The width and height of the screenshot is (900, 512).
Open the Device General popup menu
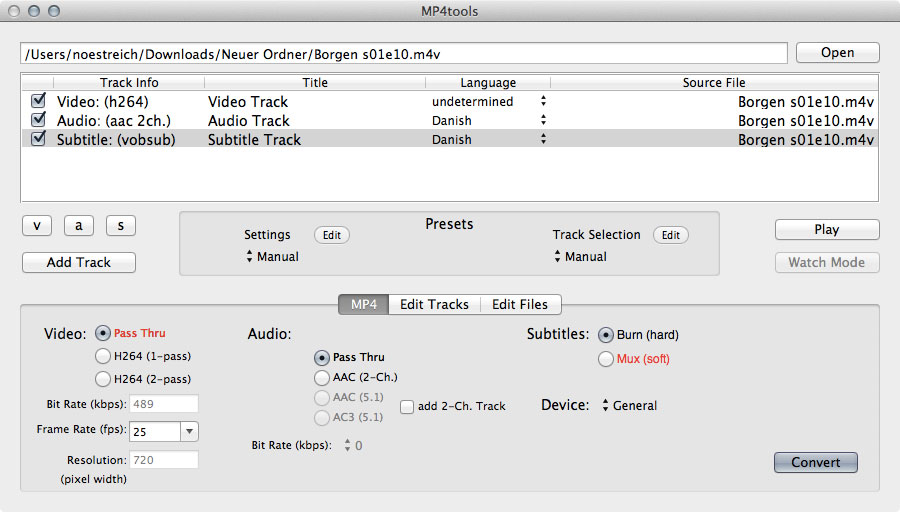pyautogui.click(x=628, y=406)
